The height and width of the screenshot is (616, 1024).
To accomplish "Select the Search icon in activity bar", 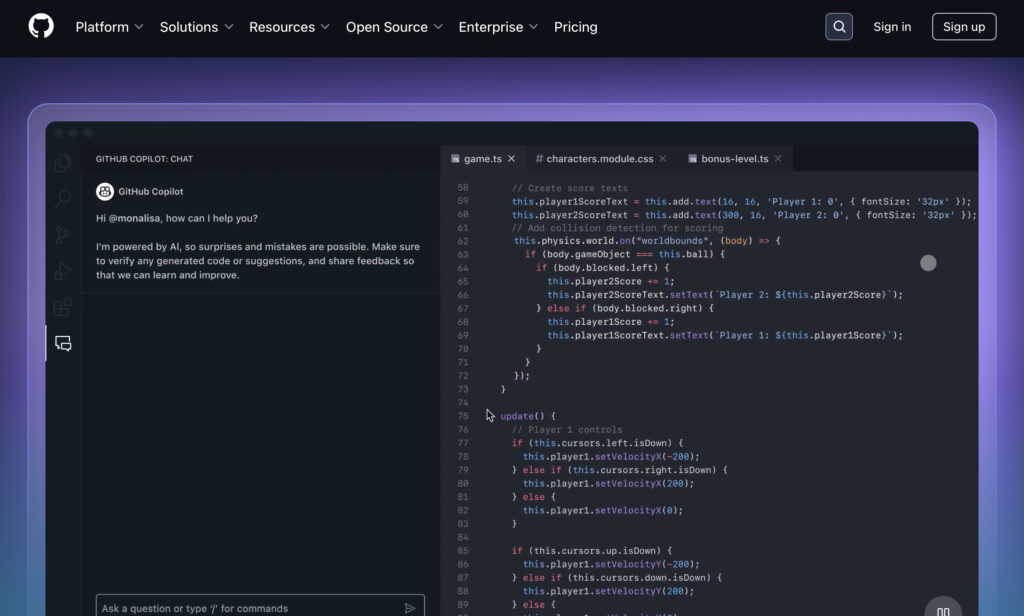I will [63, 199].
